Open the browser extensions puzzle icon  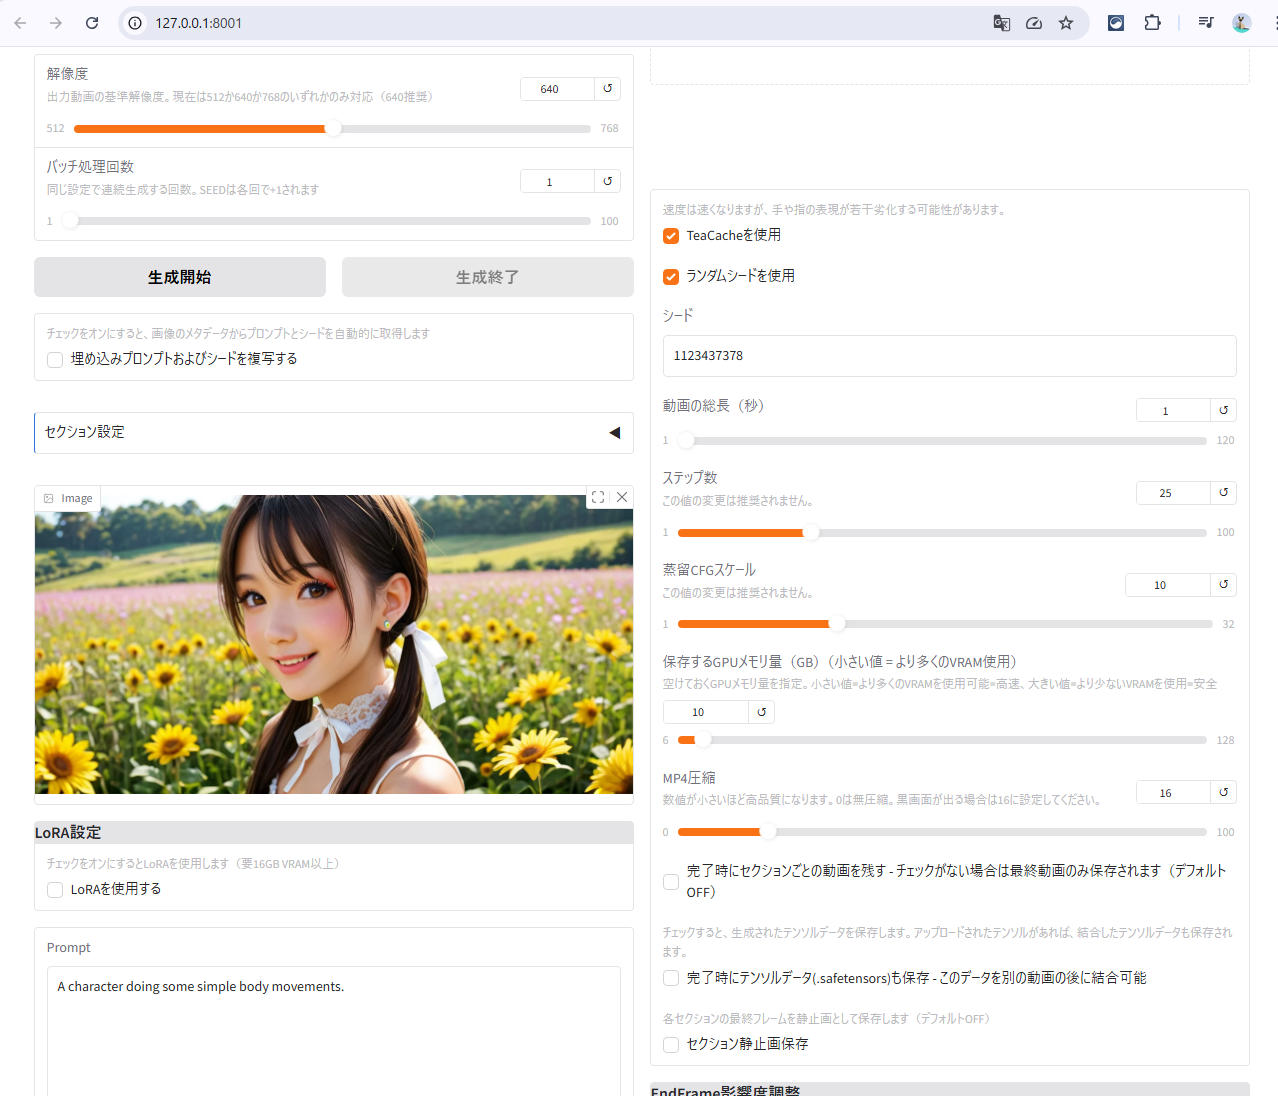(x=1152, y=23)
